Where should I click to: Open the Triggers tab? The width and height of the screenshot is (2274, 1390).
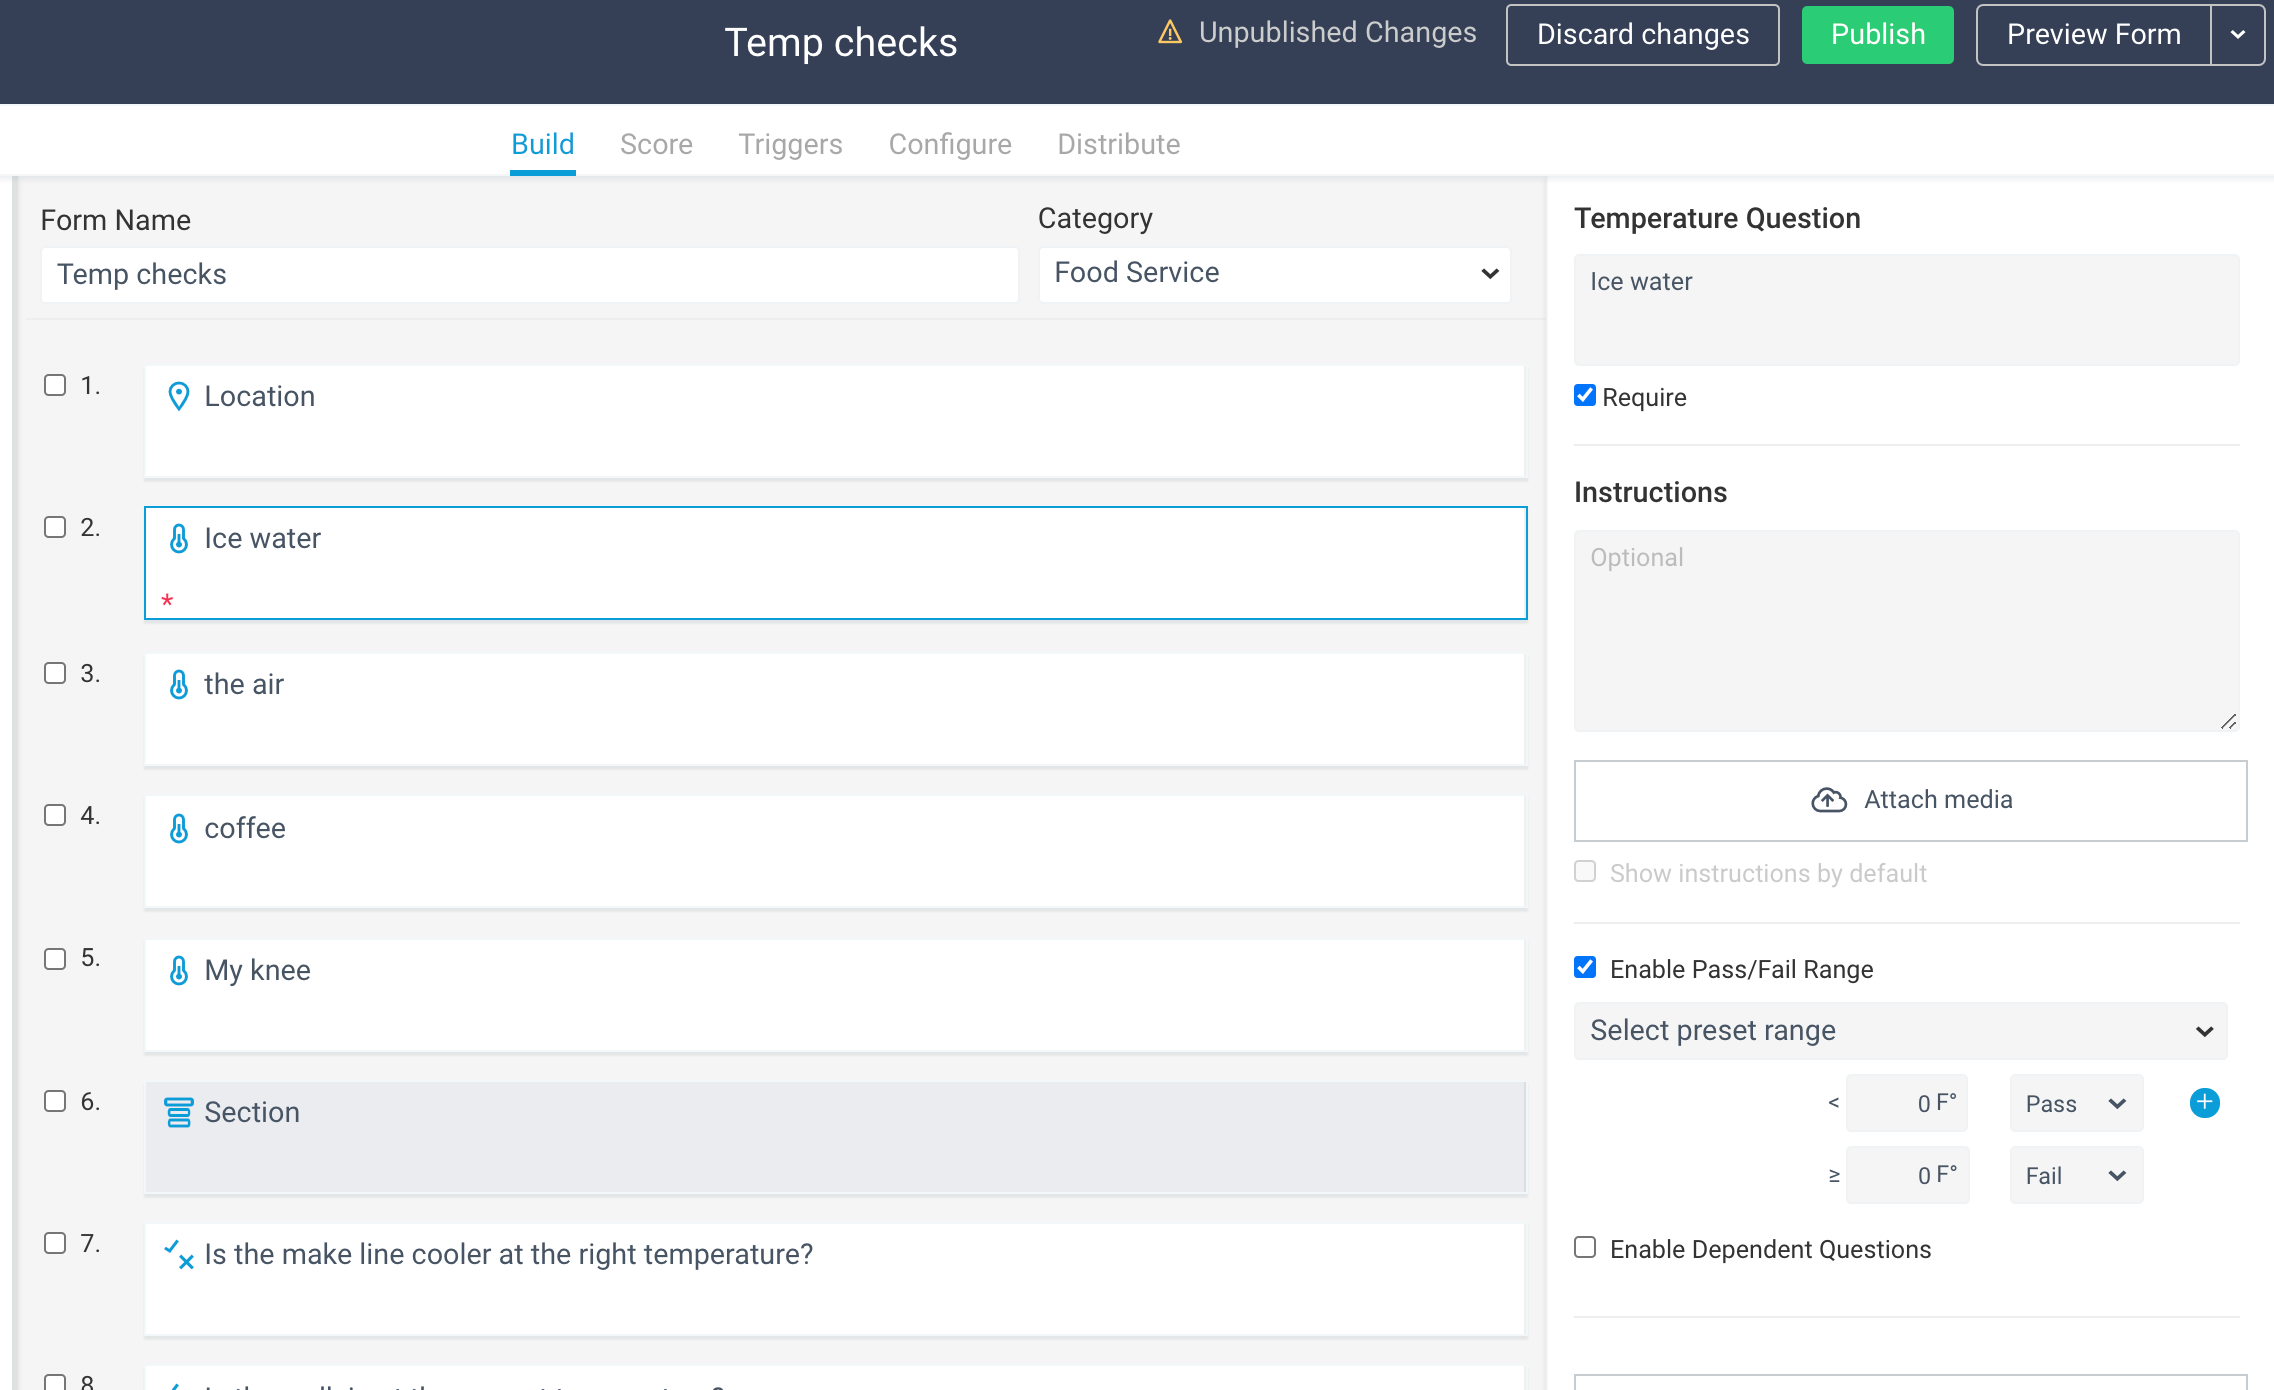pyautogui.click(x=790, y=145)
